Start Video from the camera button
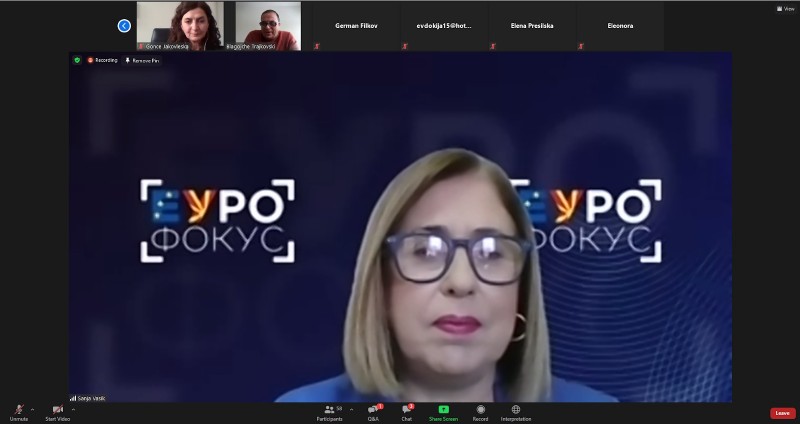This screenshot has width=800, height=424. (x=57, y=411)
